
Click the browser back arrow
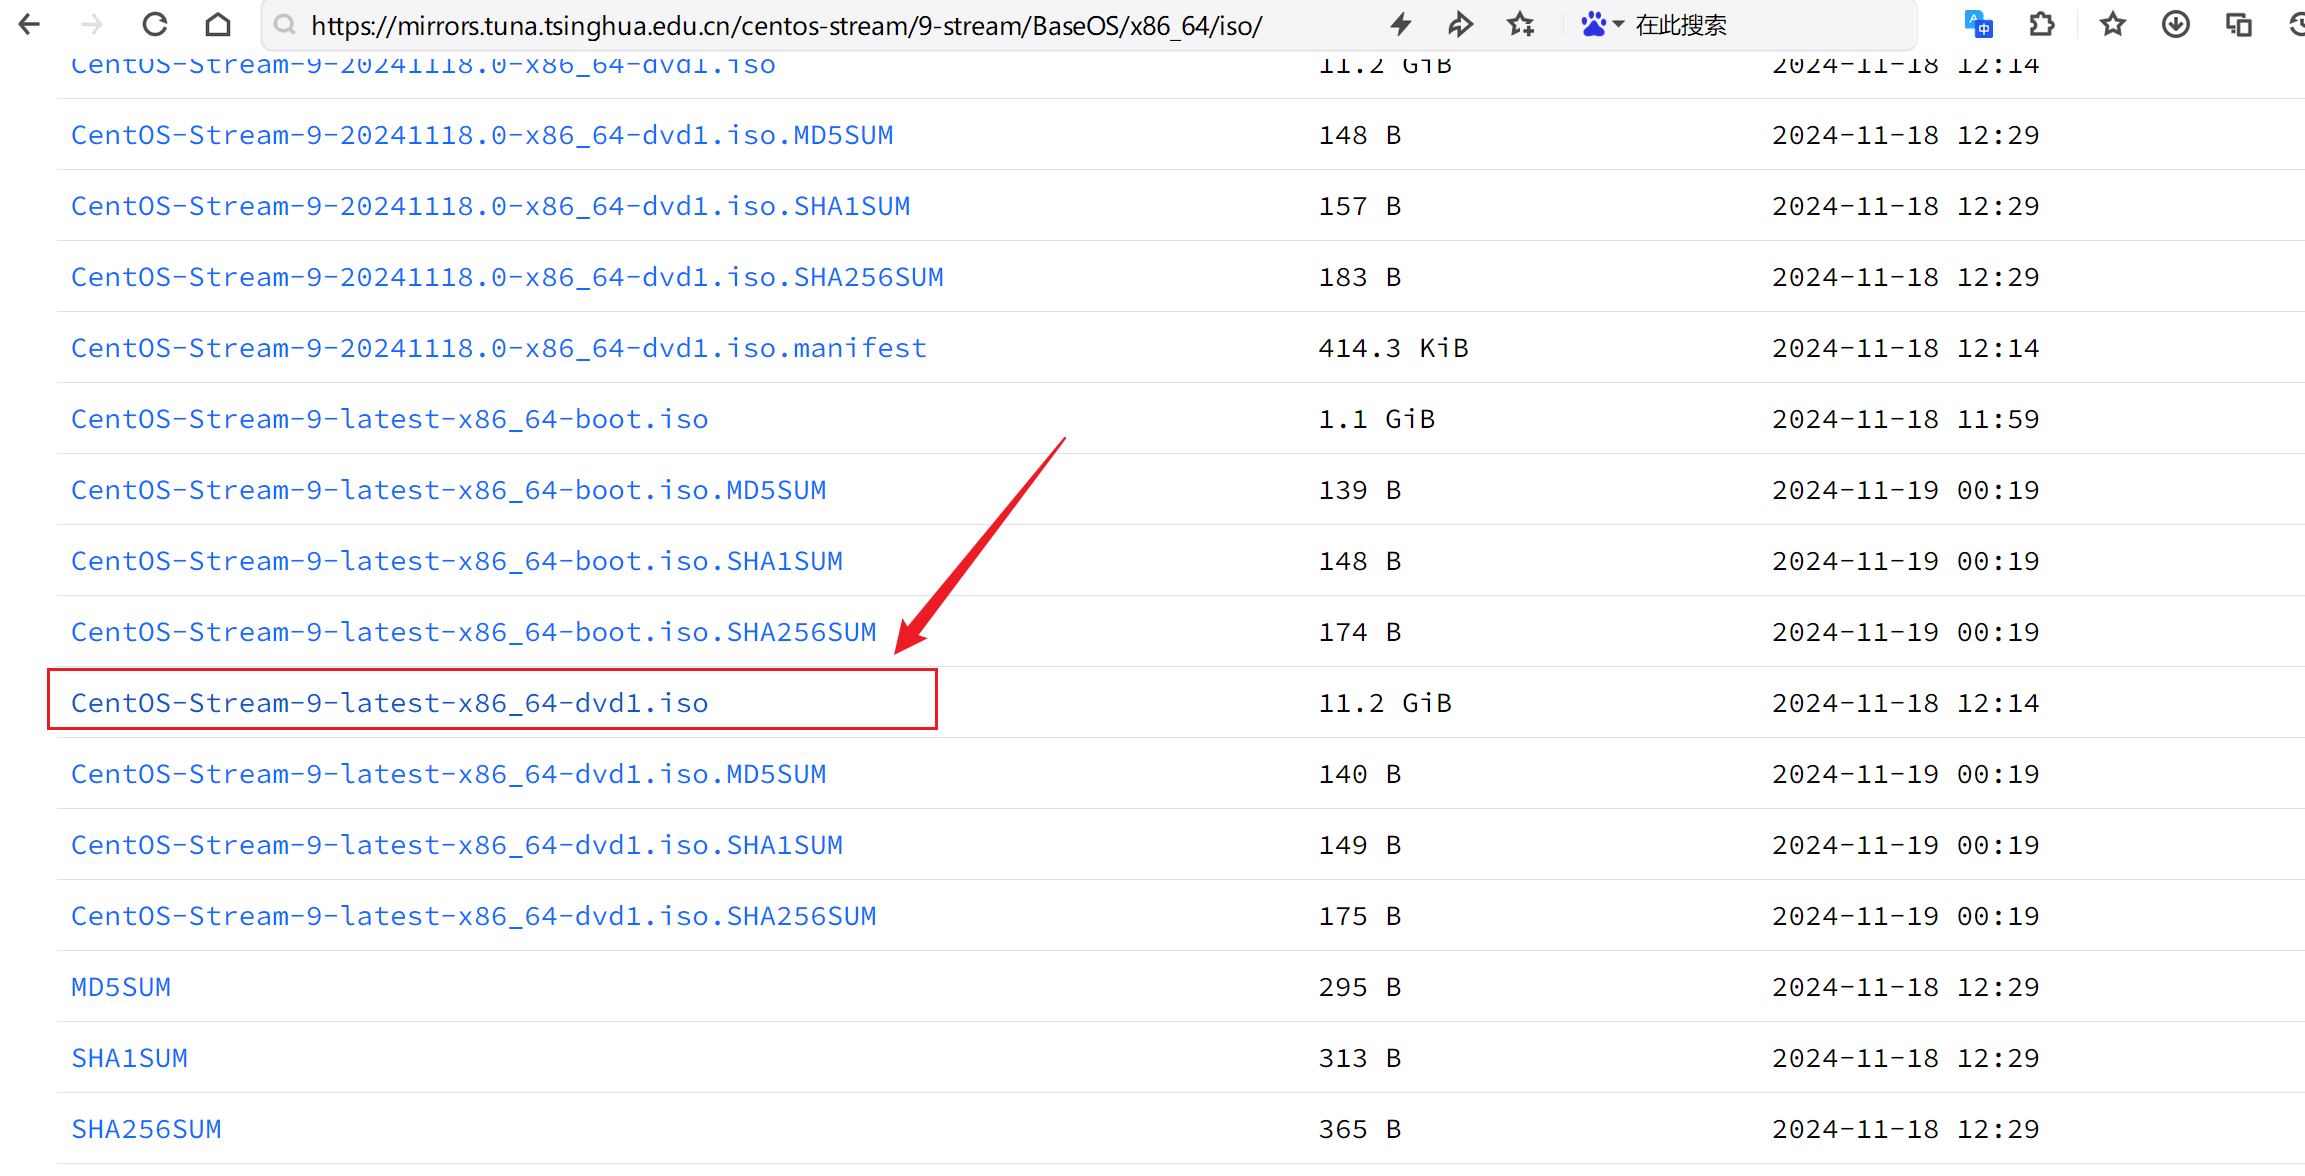coord(30,24)
